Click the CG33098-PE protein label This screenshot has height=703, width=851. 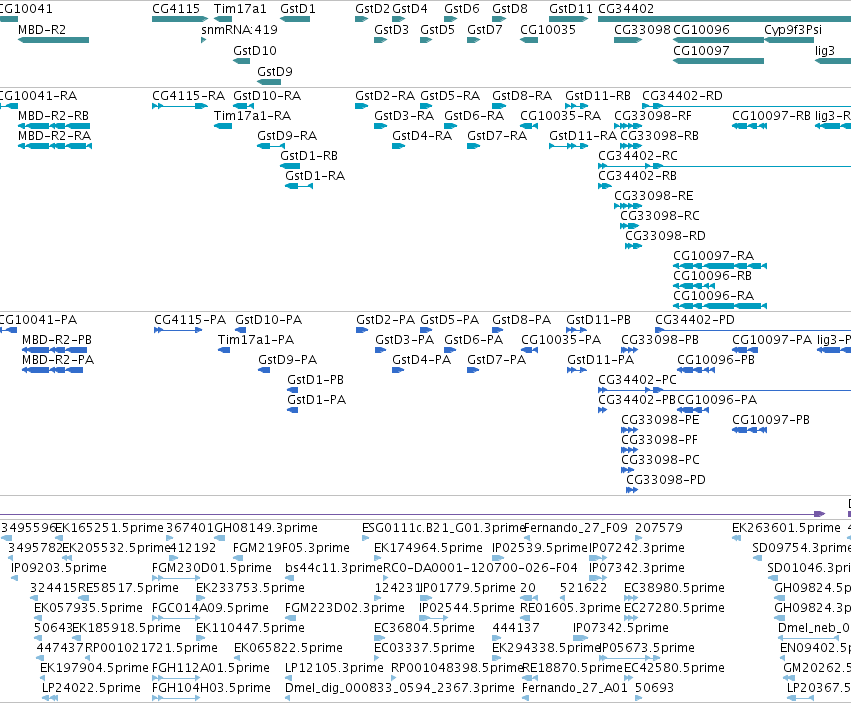[660, 420]
